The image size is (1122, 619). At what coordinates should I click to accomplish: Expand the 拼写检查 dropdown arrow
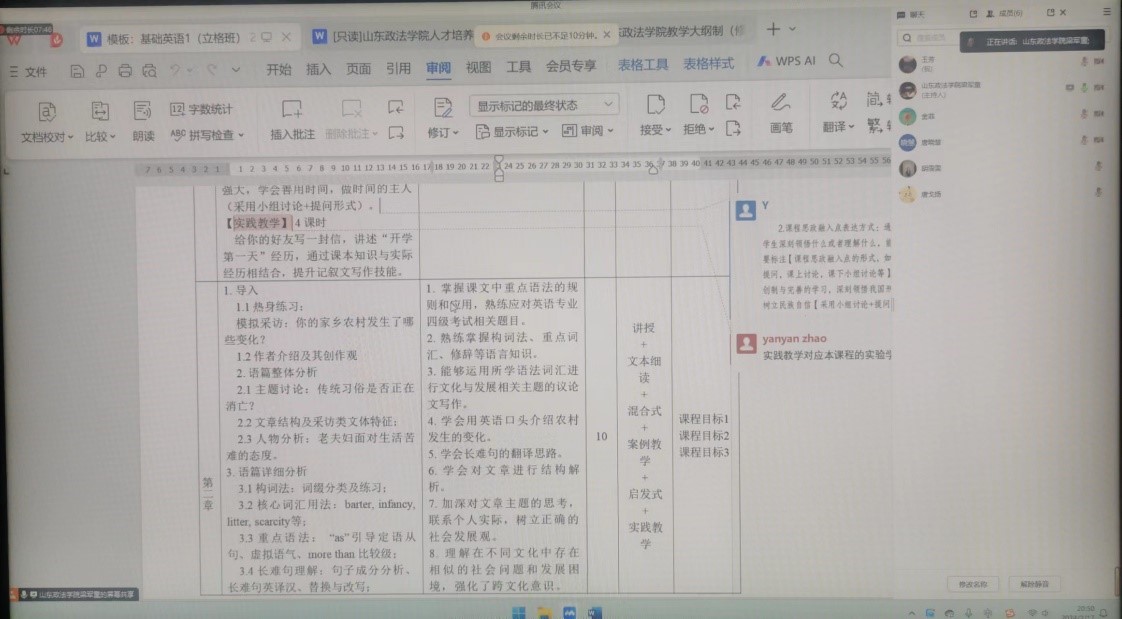(242, 135)
